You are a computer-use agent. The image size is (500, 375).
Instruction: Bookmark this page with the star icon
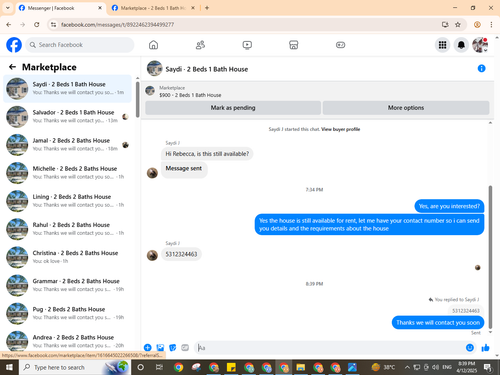(458, 25)
